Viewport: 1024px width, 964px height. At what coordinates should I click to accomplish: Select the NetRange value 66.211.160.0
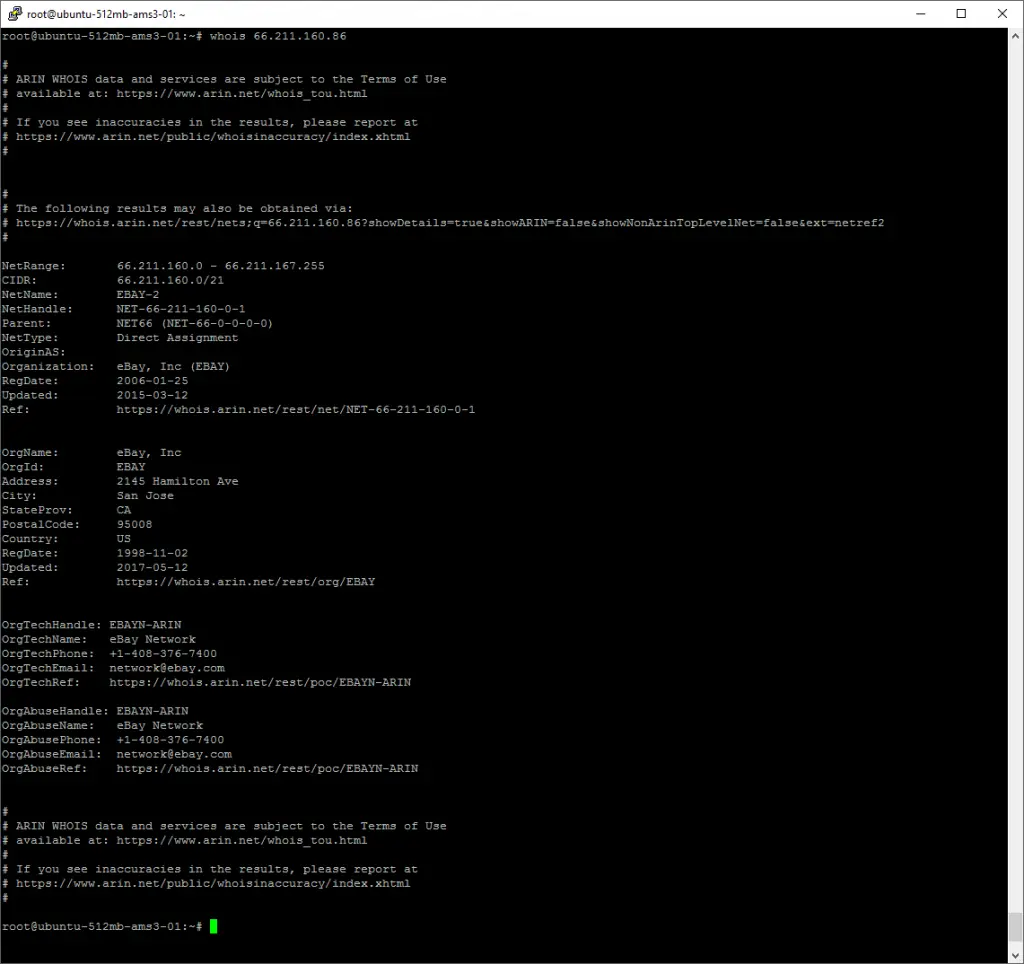(x=162, y=265)
